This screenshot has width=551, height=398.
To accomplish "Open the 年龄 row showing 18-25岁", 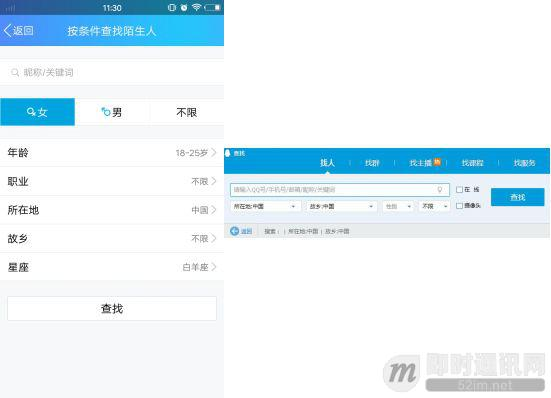I will click(112, 153).
